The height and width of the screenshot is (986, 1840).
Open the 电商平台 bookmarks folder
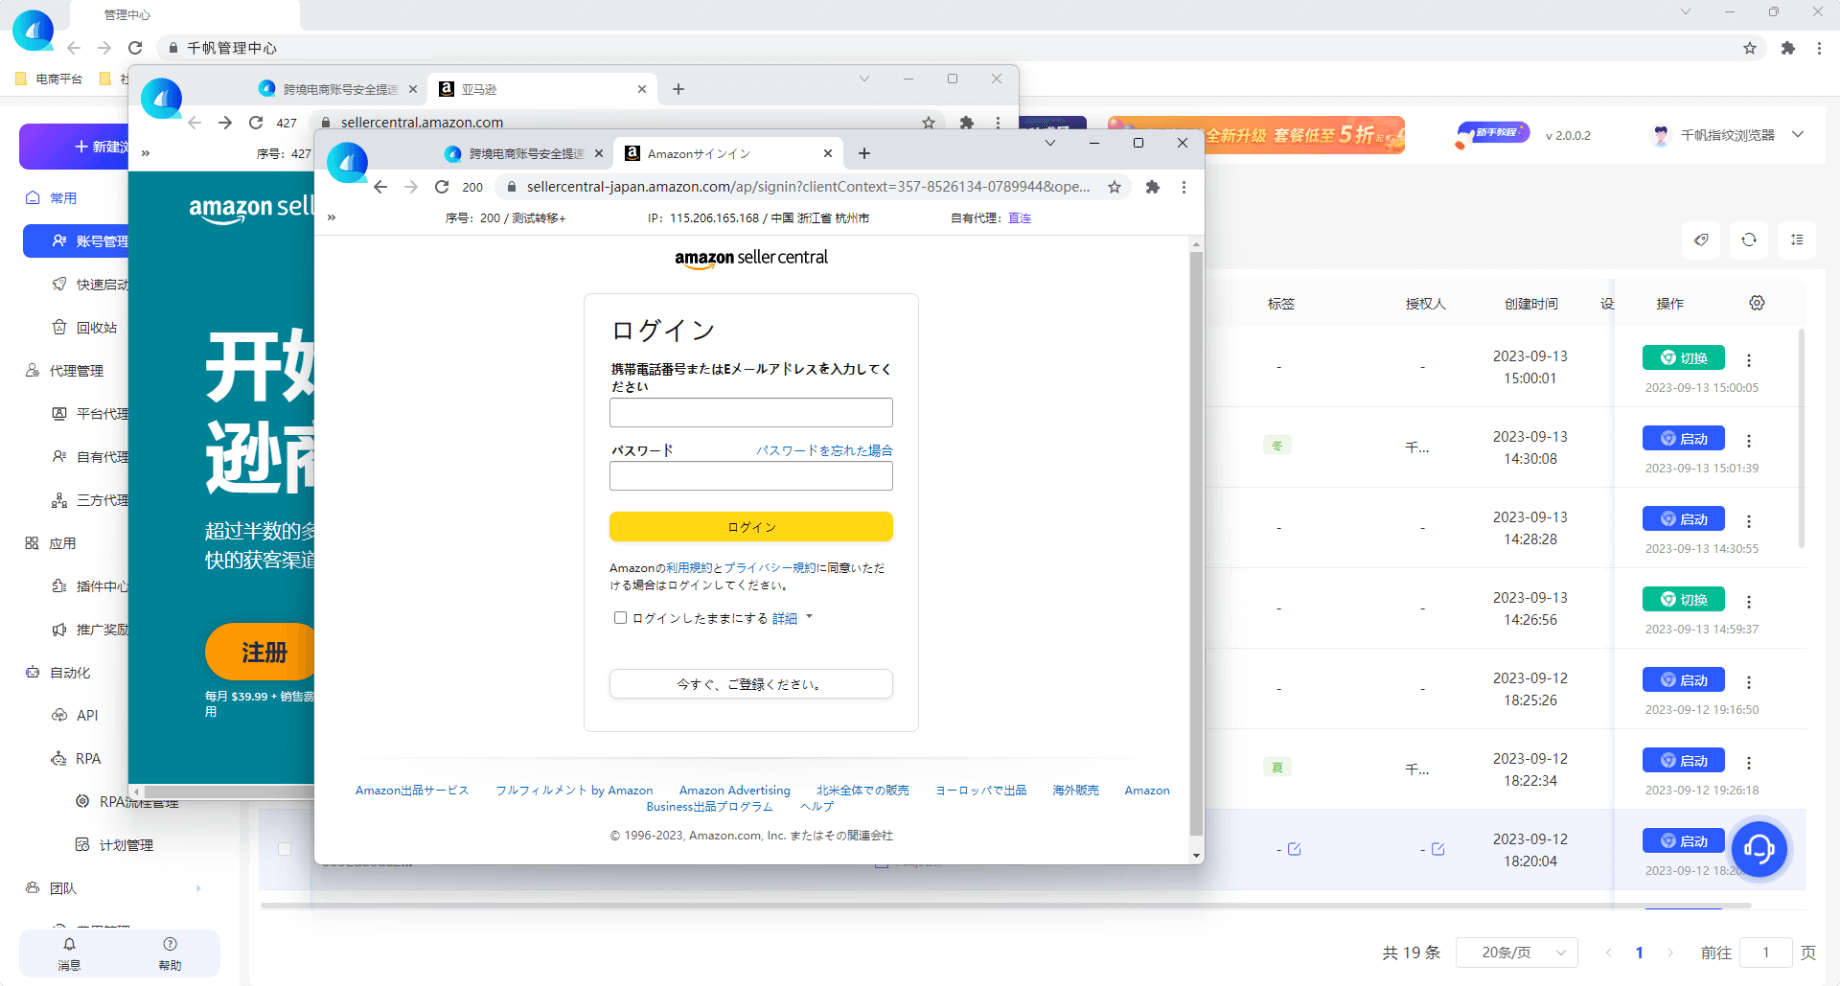pos(49,79)
